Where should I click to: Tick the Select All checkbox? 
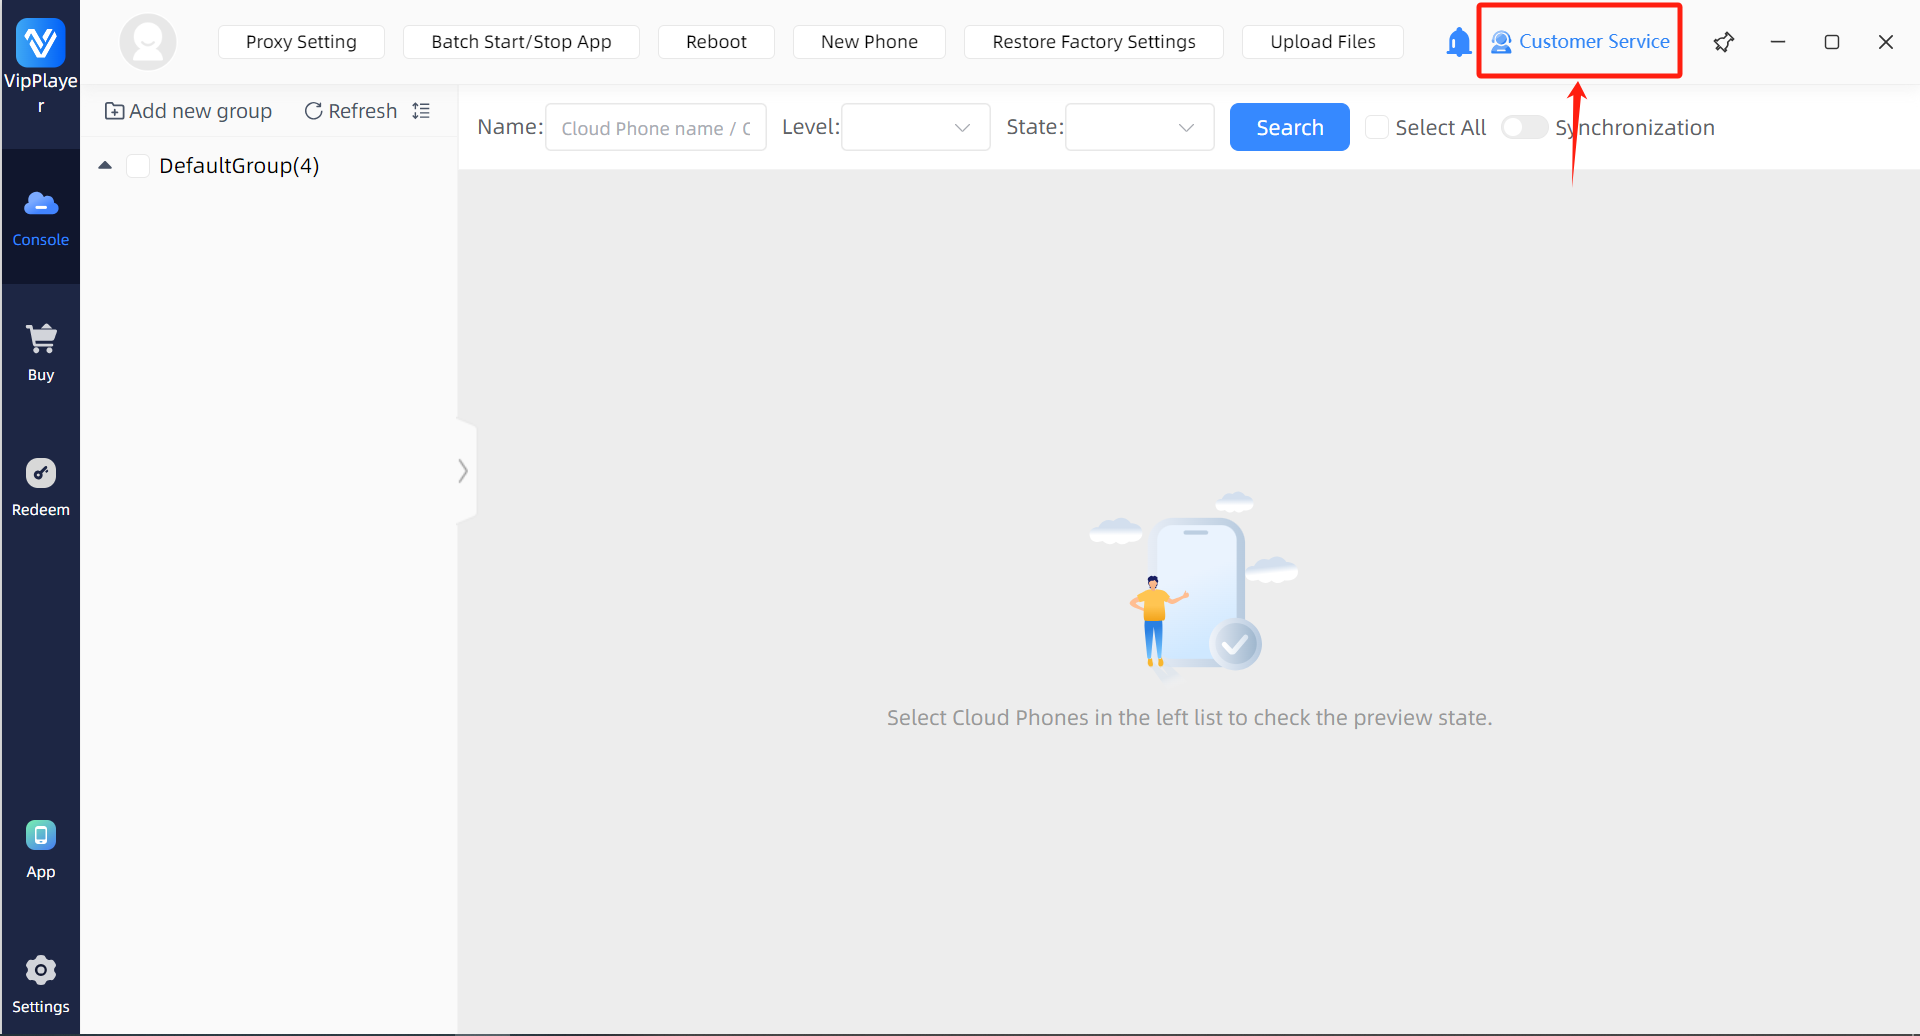pos(1377,127)
